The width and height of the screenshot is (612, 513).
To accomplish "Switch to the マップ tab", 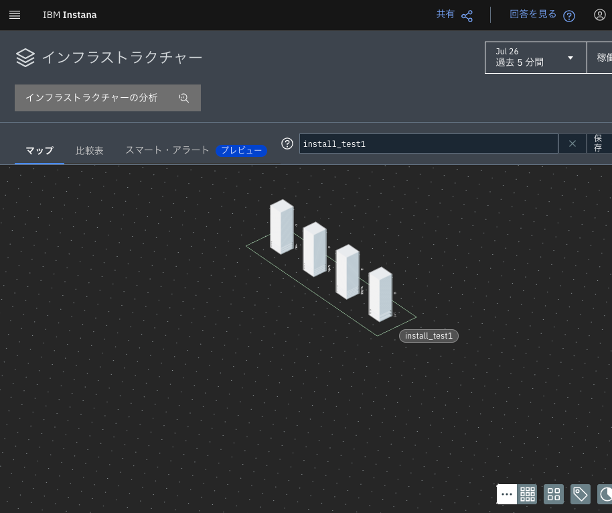I will (x=39, y=151).
